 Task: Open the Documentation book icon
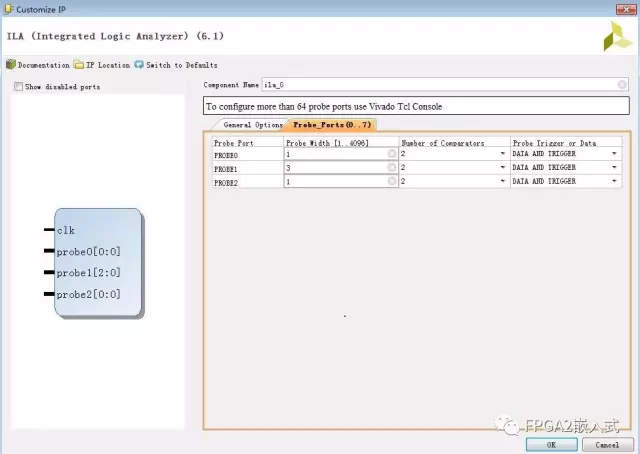(x=11, y=65)
